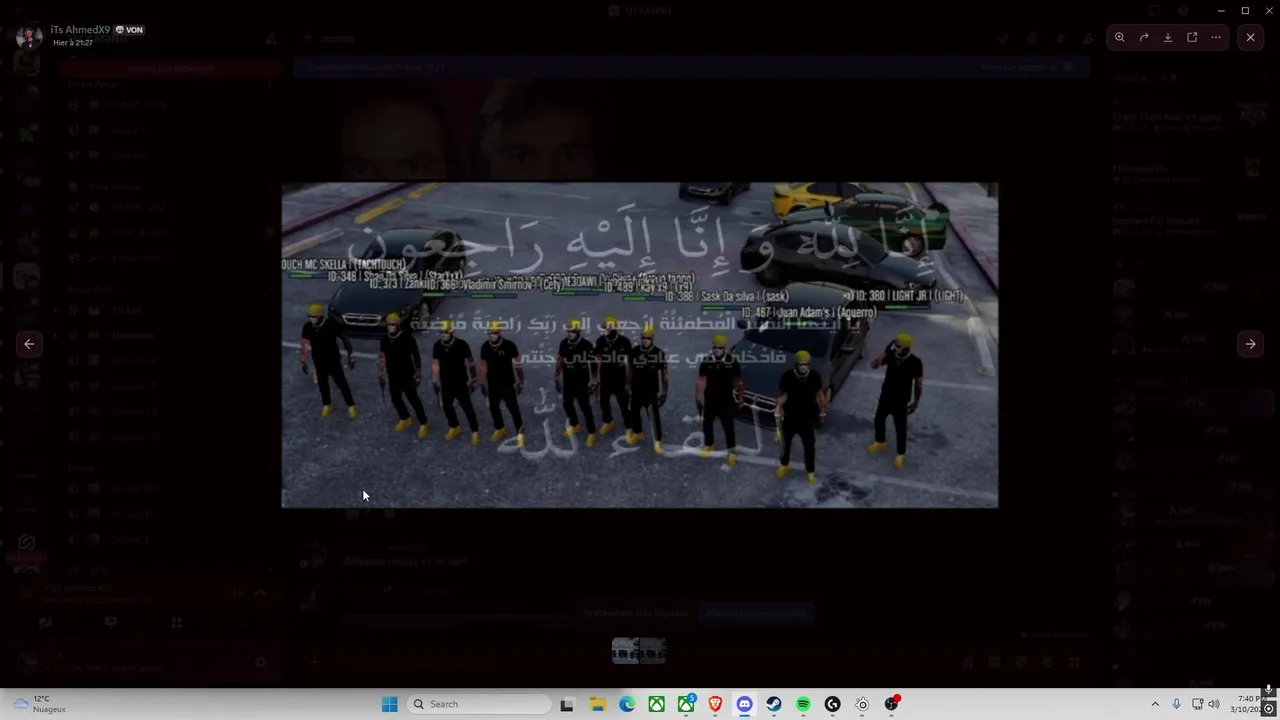This screenshot has width=1280, height=720.
Task: Open Spotify from the taskbar
Action: pos(803,704)
